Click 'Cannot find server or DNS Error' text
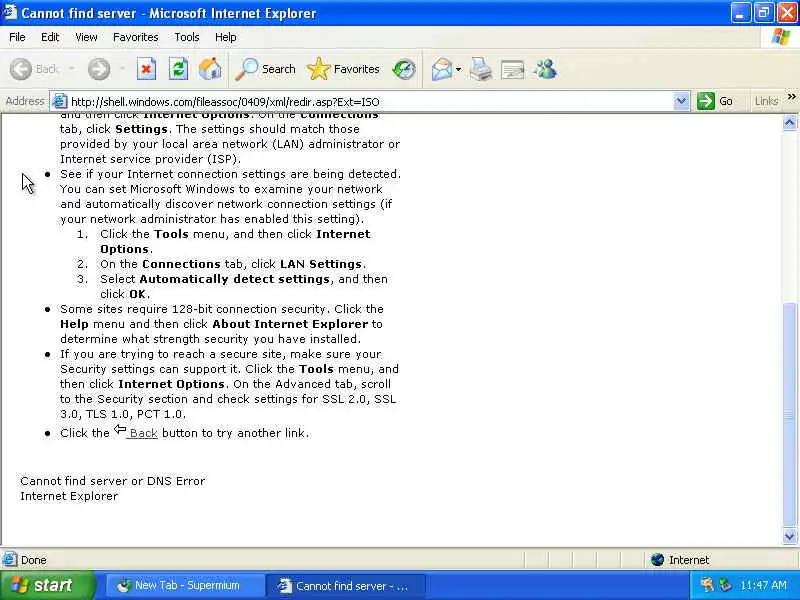This screenshot has width=800, height=600. [112, 481]
